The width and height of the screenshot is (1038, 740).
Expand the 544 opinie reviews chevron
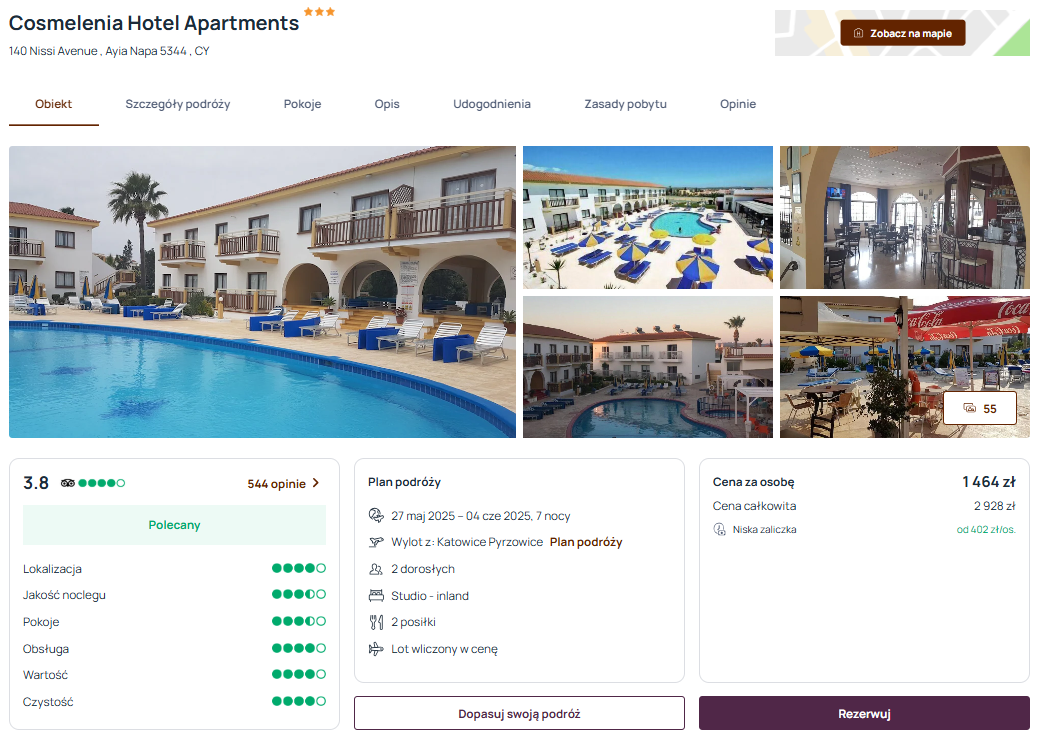pos(316,483)
